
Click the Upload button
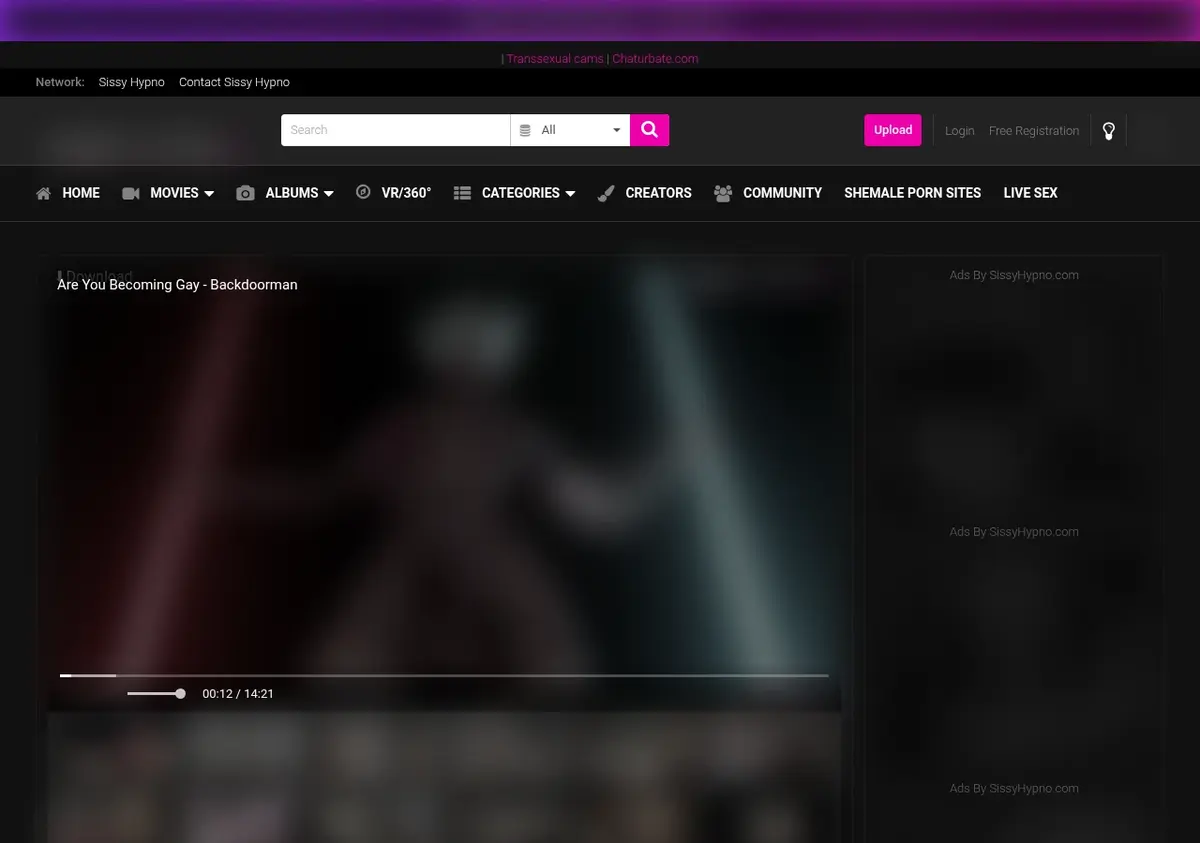click(893, 130)
